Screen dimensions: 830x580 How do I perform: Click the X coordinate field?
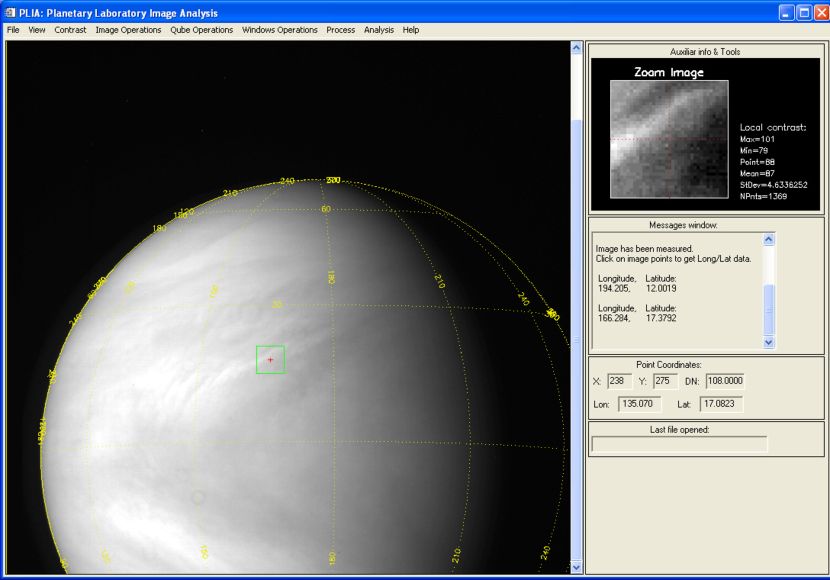pos(619,381)
